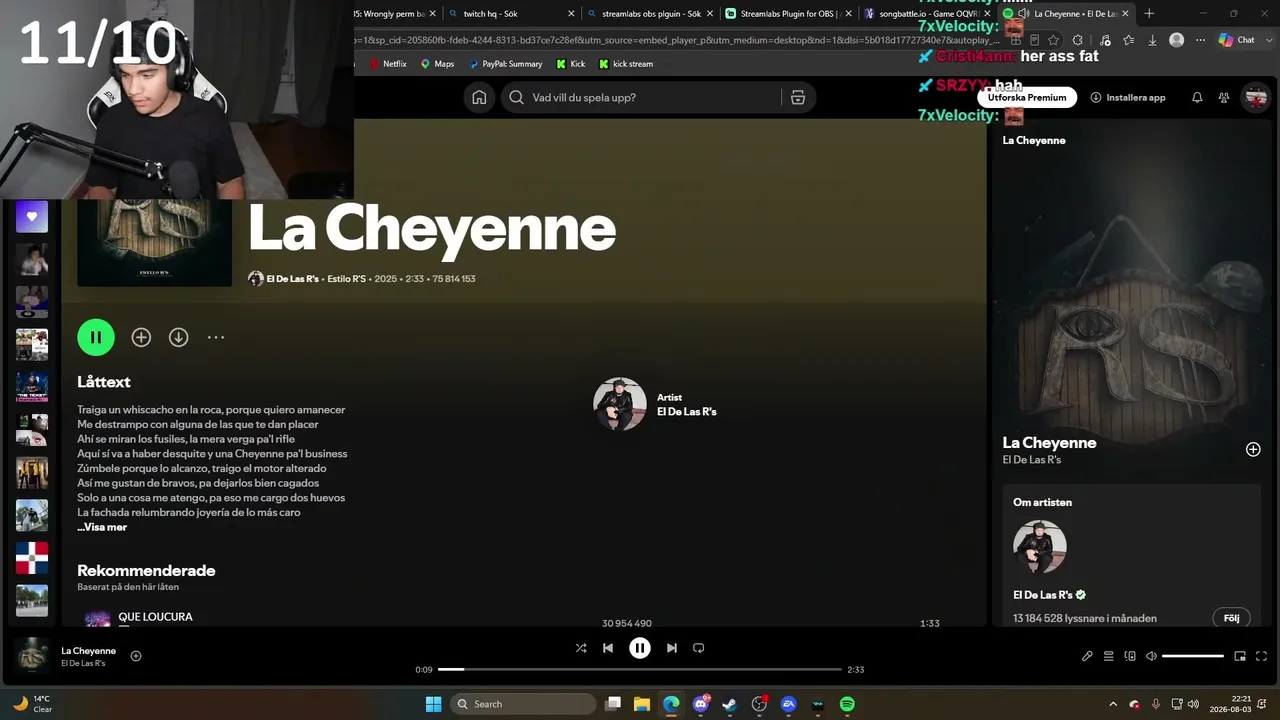Open the Dominican flag playlist in sidebar
The width and height of the screenshot is (1280, 720).
32,558
